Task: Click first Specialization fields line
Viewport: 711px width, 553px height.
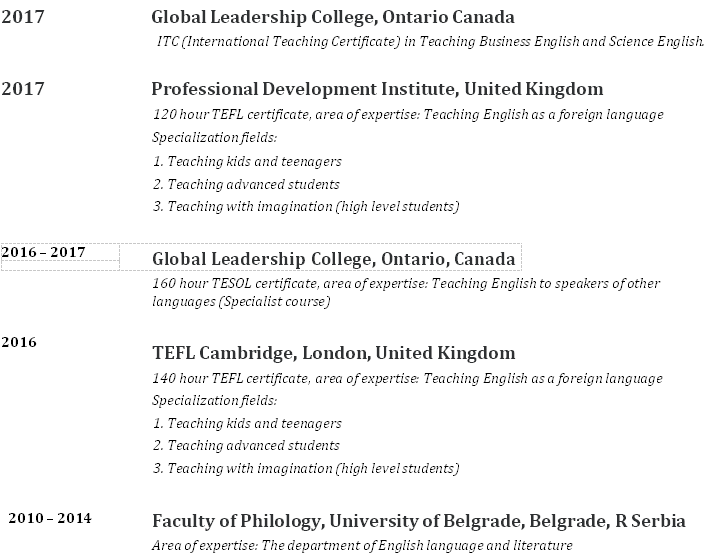Action: pos(214,137)
